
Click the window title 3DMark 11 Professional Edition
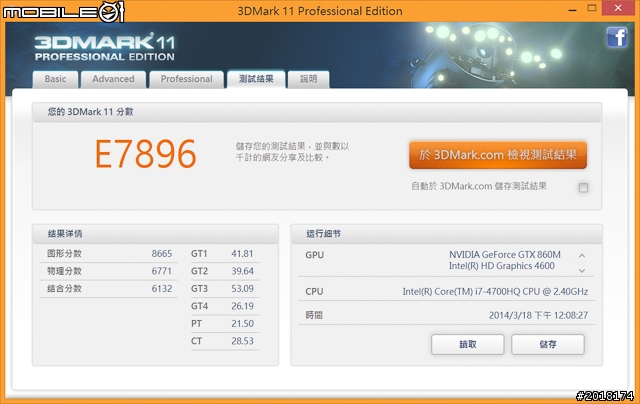coord(320,11)
